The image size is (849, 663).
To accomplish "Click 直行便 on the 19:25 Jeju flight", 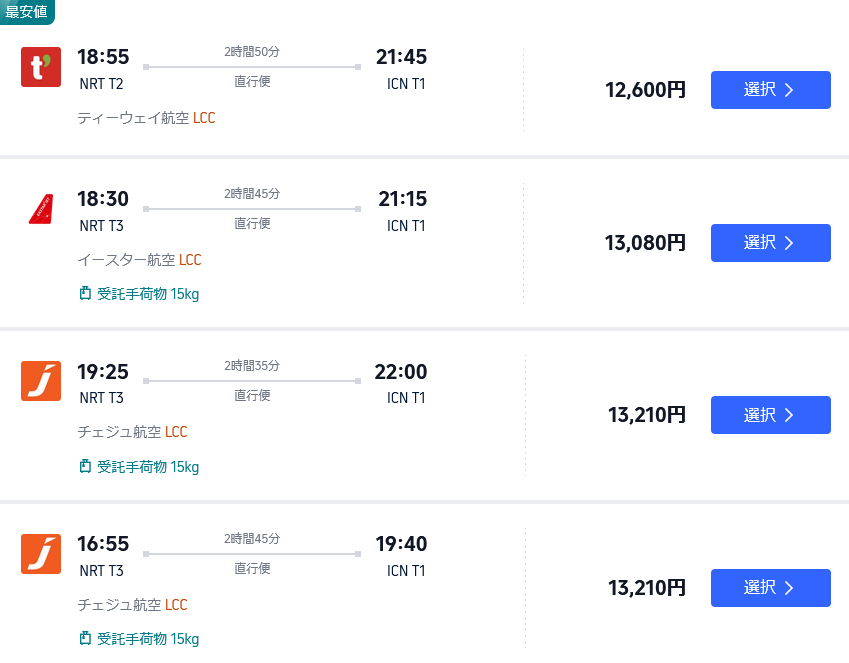I will (x=251, y=395).
